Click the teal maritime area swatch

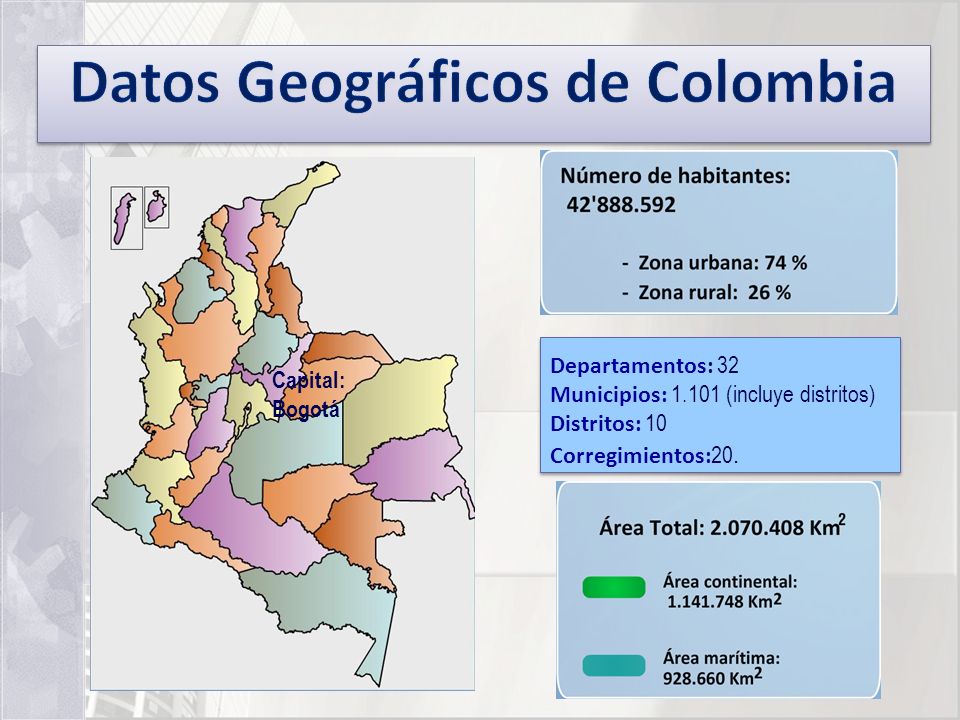613,666
